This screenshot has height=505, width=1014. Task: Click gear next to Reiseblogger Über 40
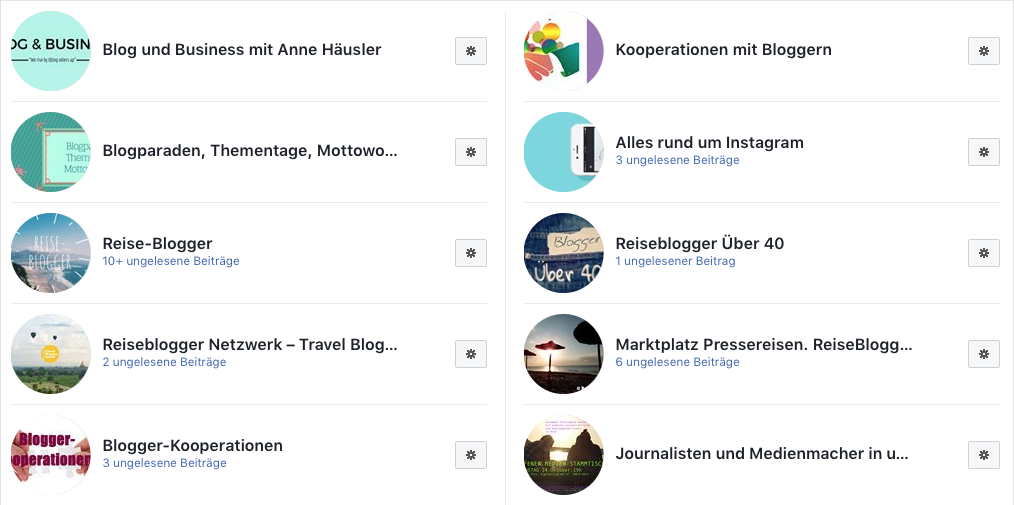[x=984, y=253]
